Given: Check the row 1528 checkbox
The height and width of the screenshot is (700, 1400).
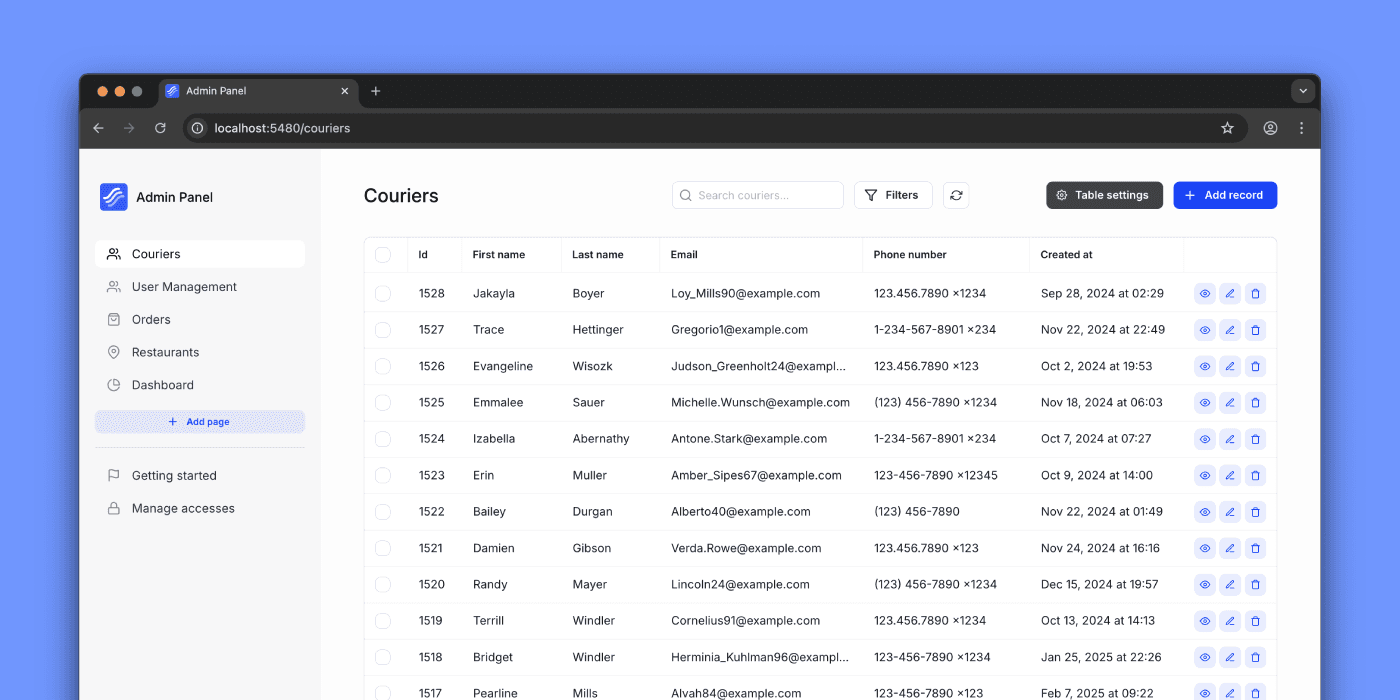Looking at the screenshot, I should coord(383,294).
